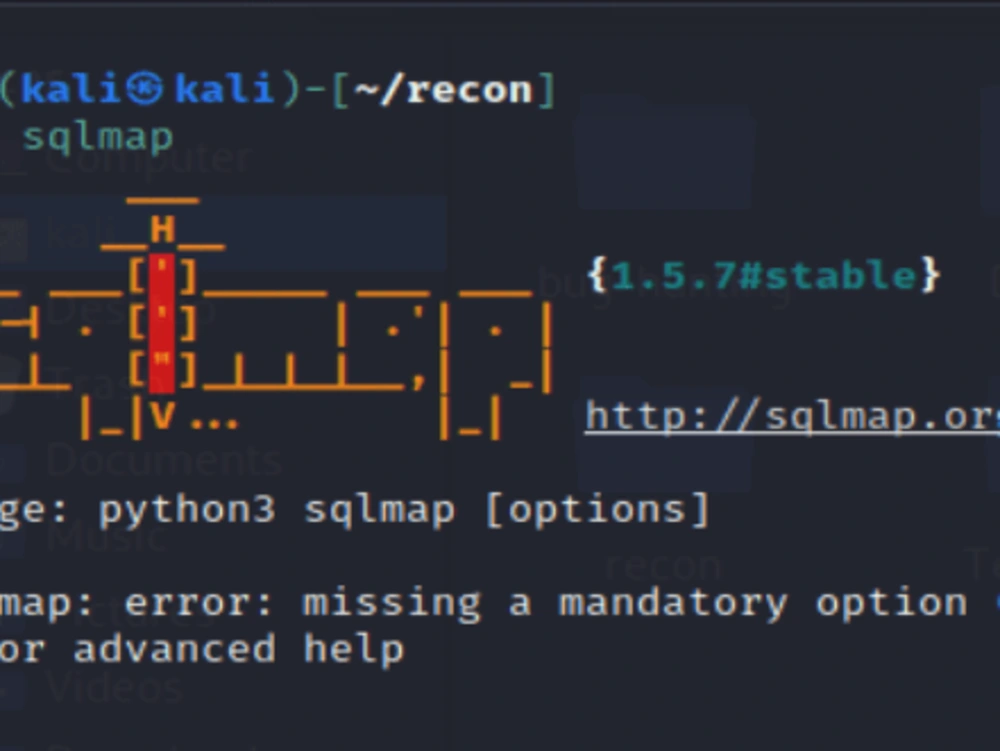Click the orange H atop the sqlmap logo
The image size is (1000, 751).
(x=163, y=229)
